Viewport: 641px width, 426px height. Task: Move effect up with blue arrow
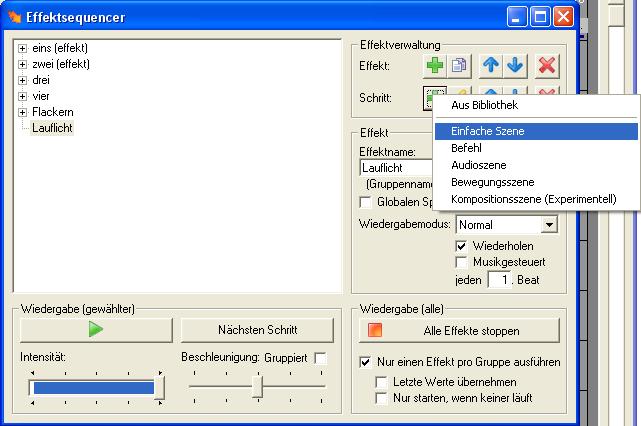(x=491, y=66)
